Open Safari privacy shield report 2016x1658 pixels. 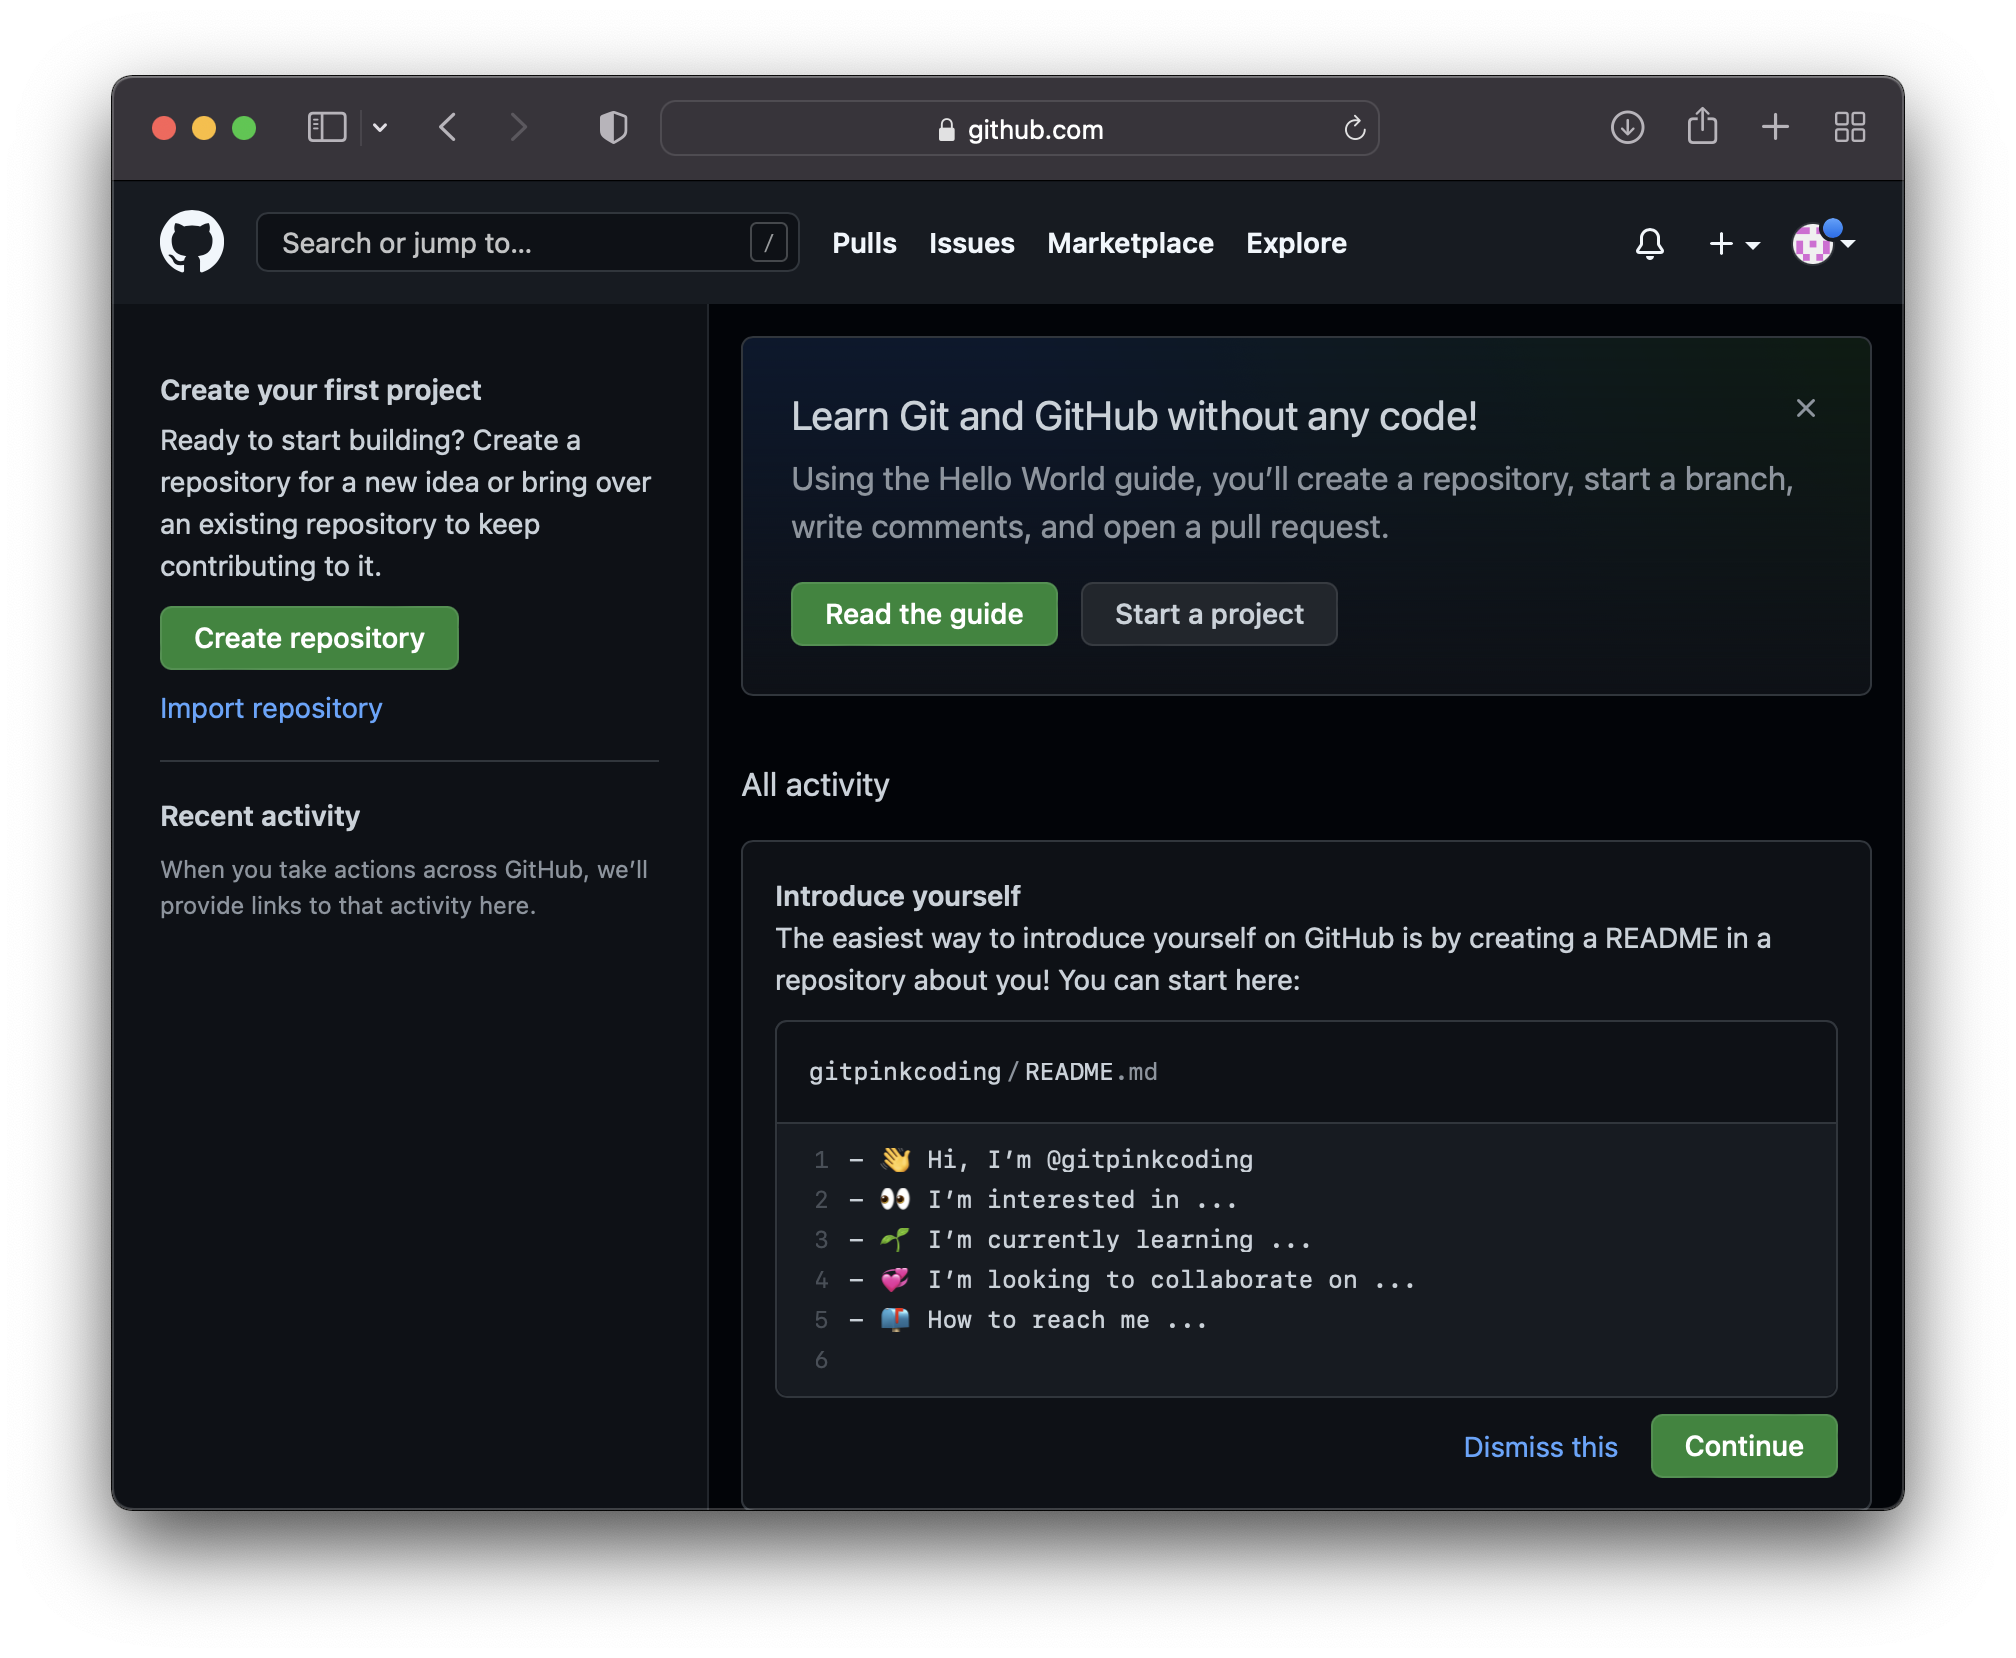pyautogui.click(x=613, y=128)
